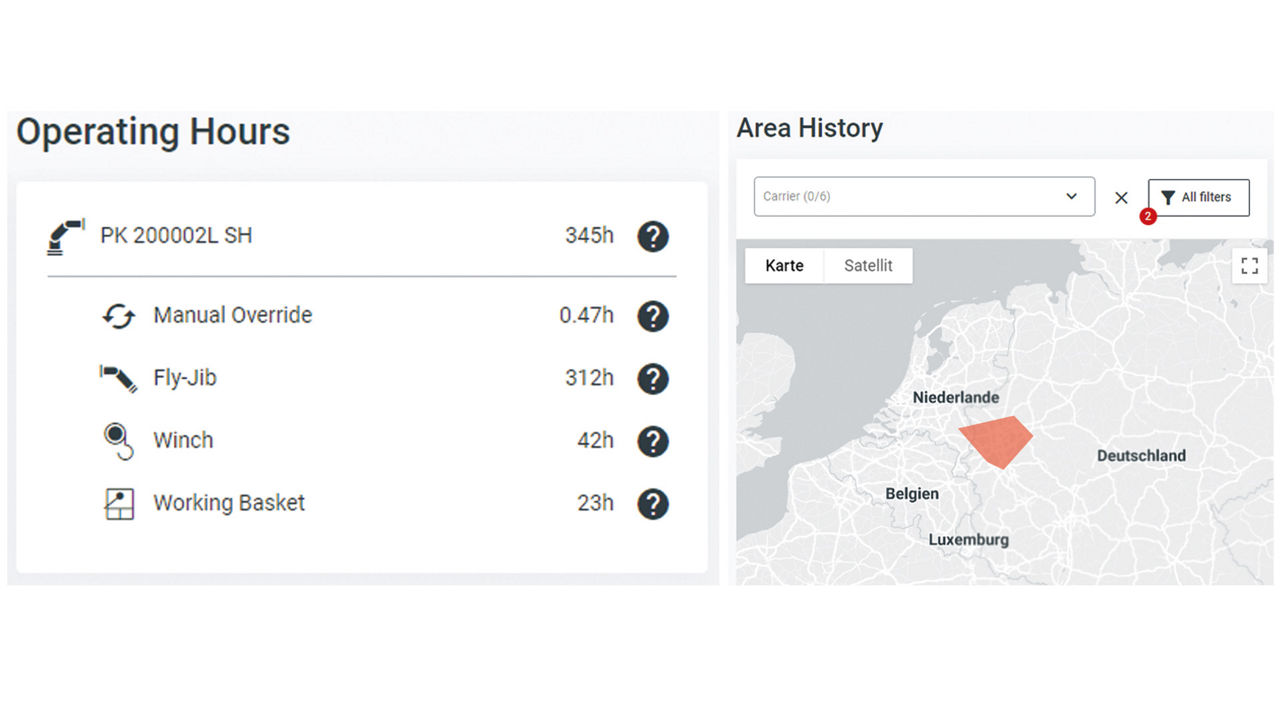Click the Working Basket icon

(118, 503)
